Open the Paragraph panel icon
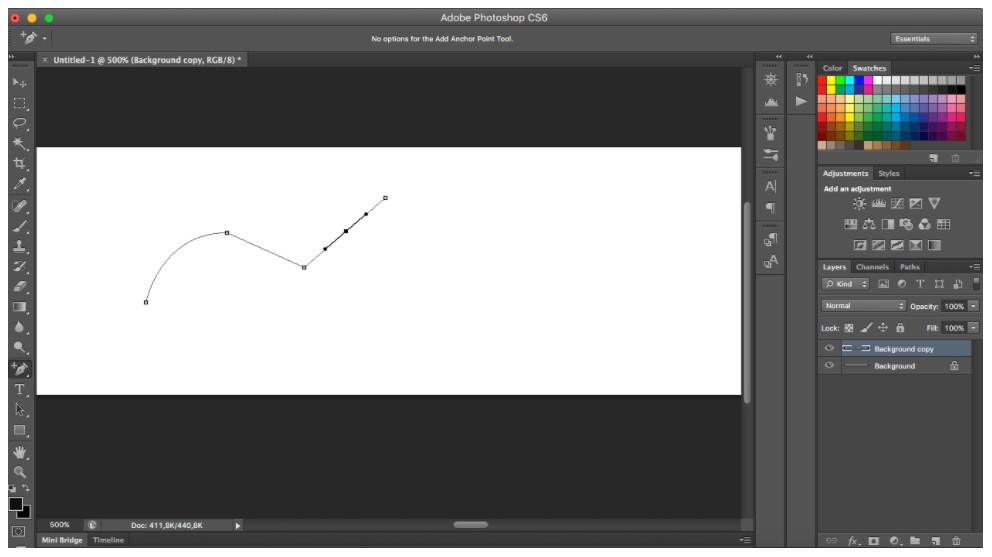 coord(771,208)
